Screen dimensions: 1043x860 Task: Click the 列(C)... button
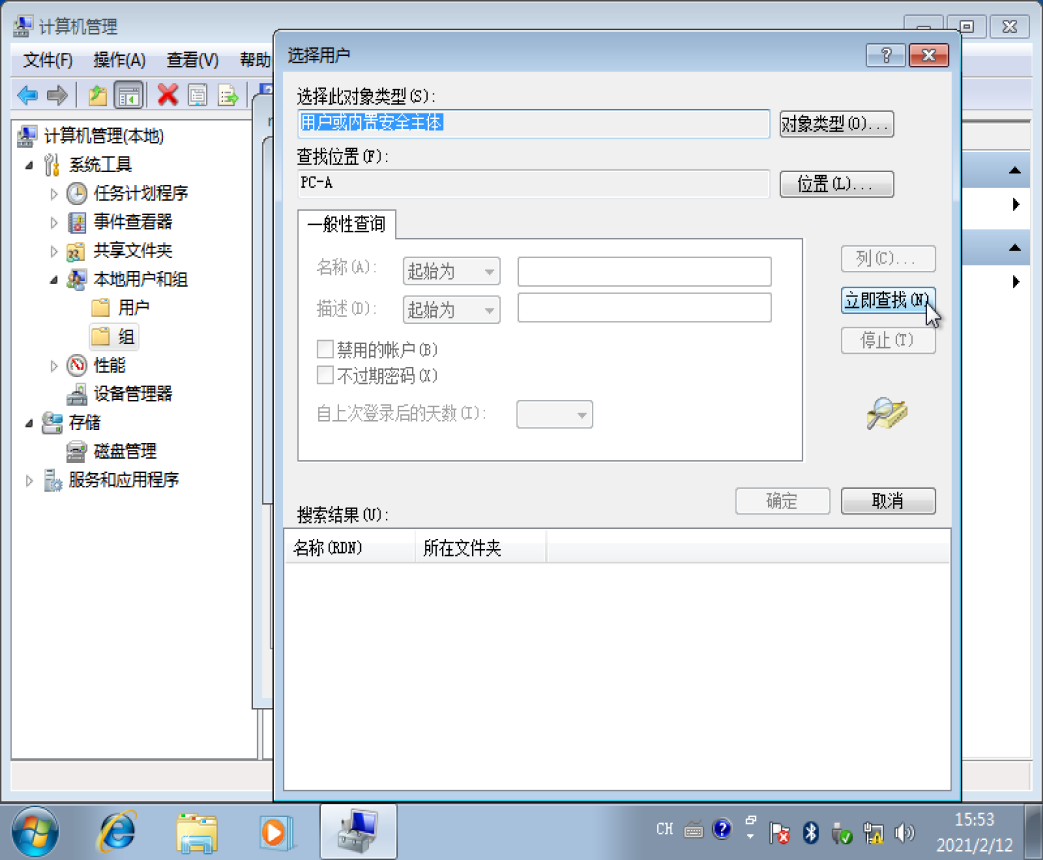point(888,259)
